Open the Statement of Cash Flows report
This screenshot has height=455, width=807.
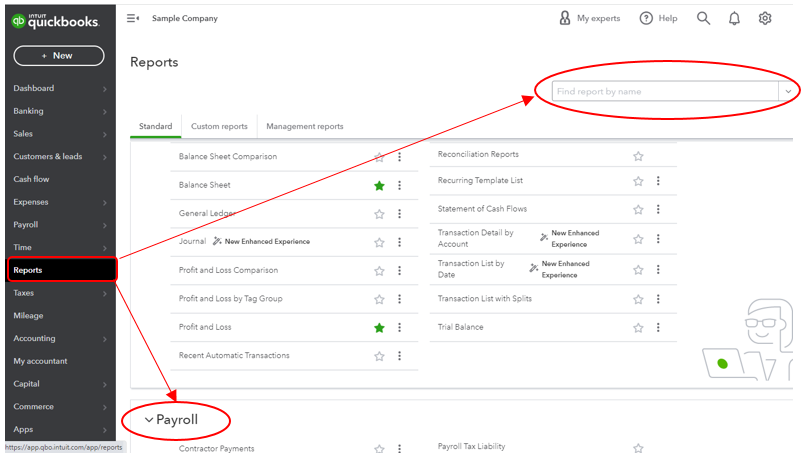pyautogui.click(x=482, y=209)
